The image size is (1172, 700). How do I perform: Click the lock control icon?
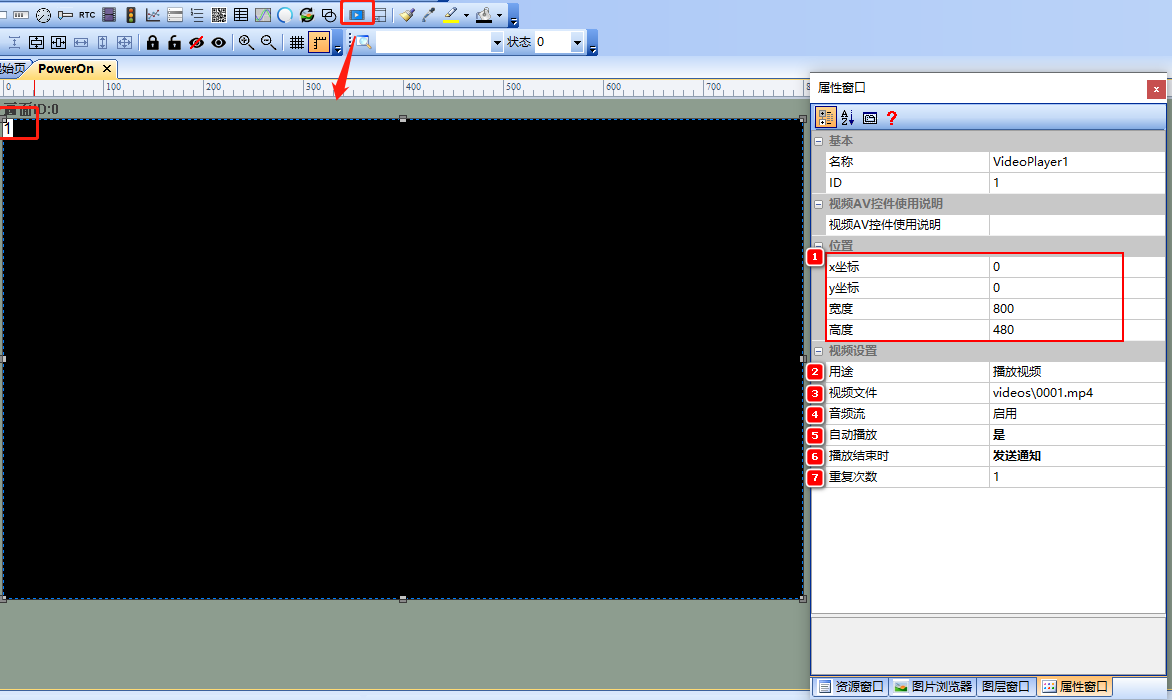coord(153,42)
